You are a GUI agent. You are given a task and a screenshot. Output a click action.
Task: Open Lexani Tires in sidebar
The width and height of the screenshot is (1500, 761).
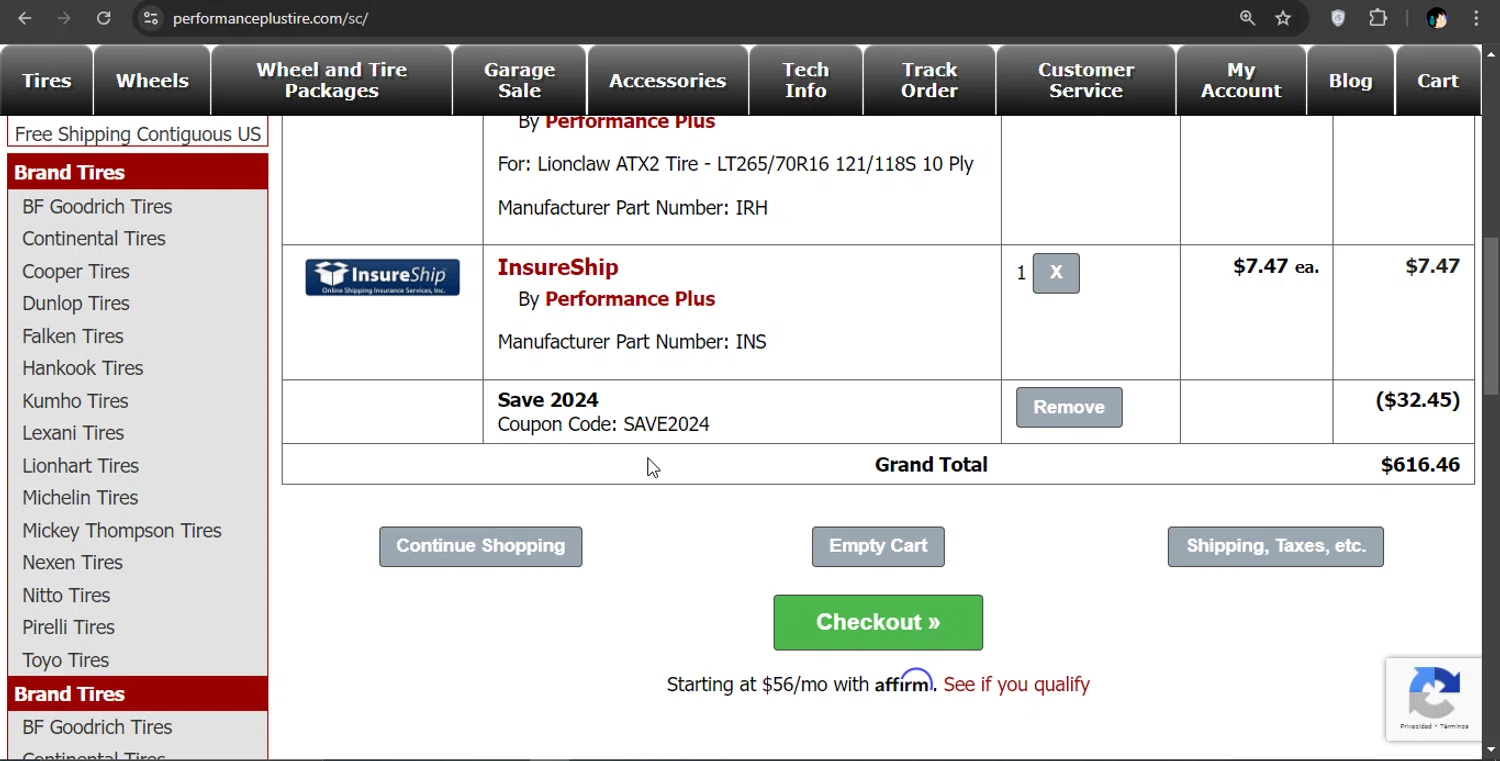tap(73, 433)
